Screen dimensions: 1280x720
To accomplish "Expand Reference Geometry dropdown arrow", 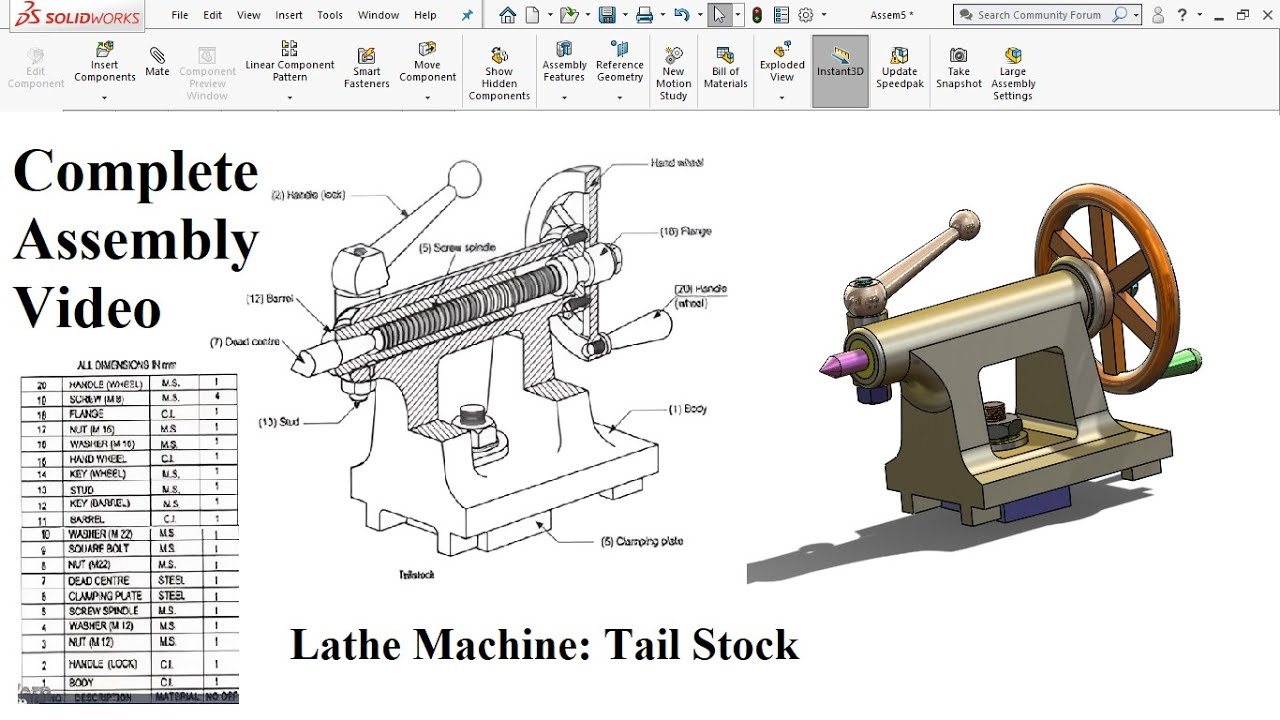I will pos(619,98).
